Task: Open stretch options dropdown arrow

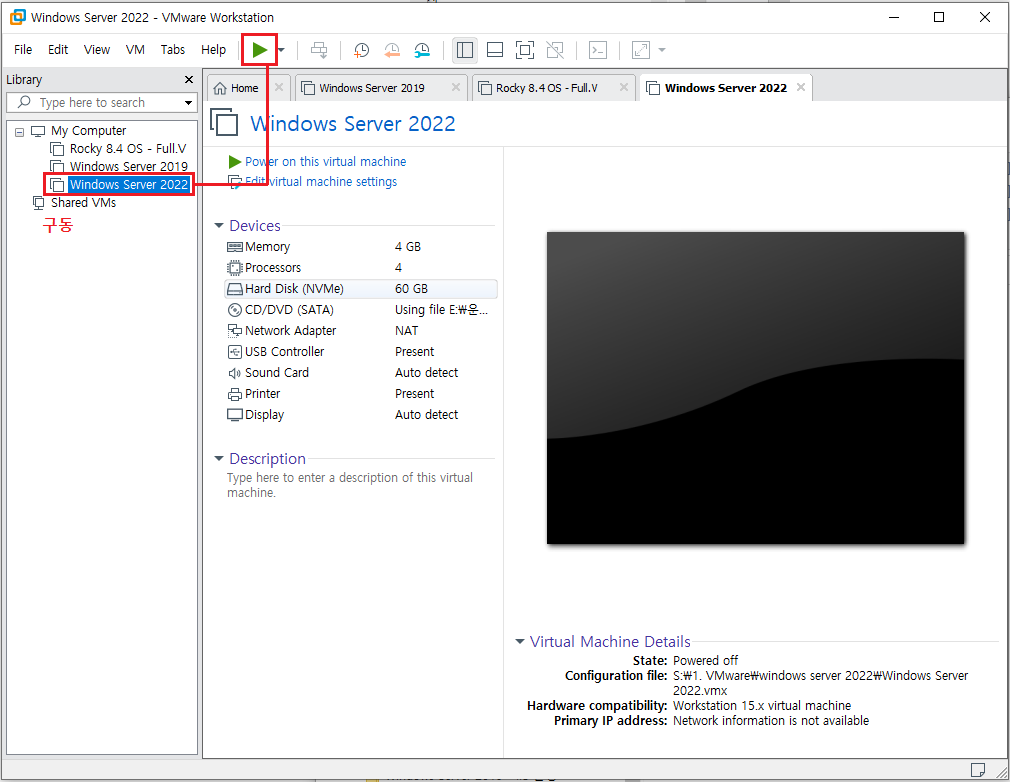Action: [662, 50]
